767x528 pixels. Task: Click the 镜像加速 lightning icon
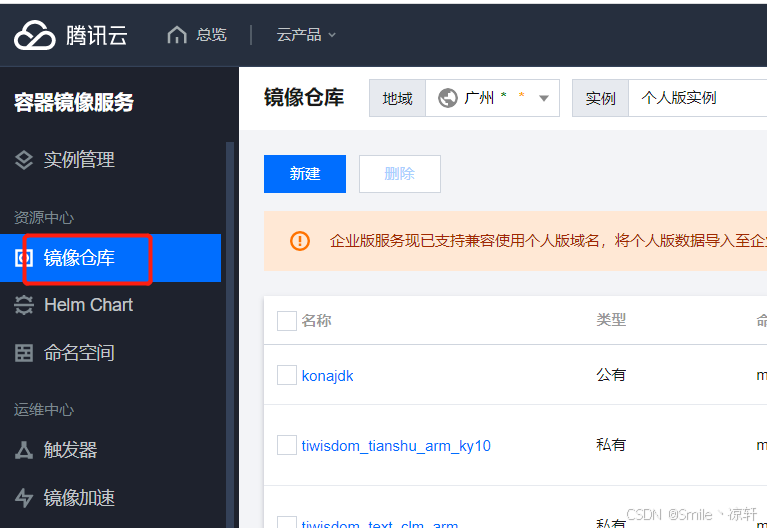click(24, 498)
